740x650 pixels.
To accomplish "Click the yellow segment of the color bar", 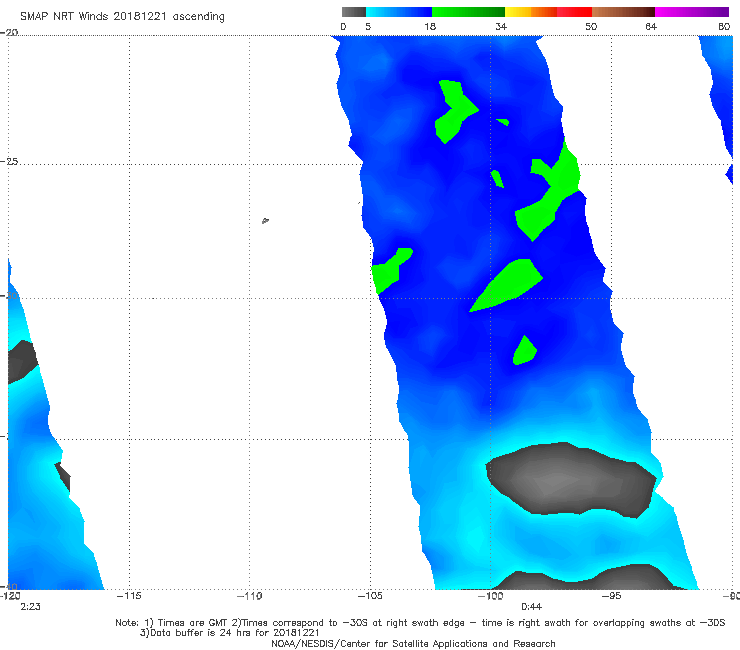I will pyautogui.click(x=518, y=12).
